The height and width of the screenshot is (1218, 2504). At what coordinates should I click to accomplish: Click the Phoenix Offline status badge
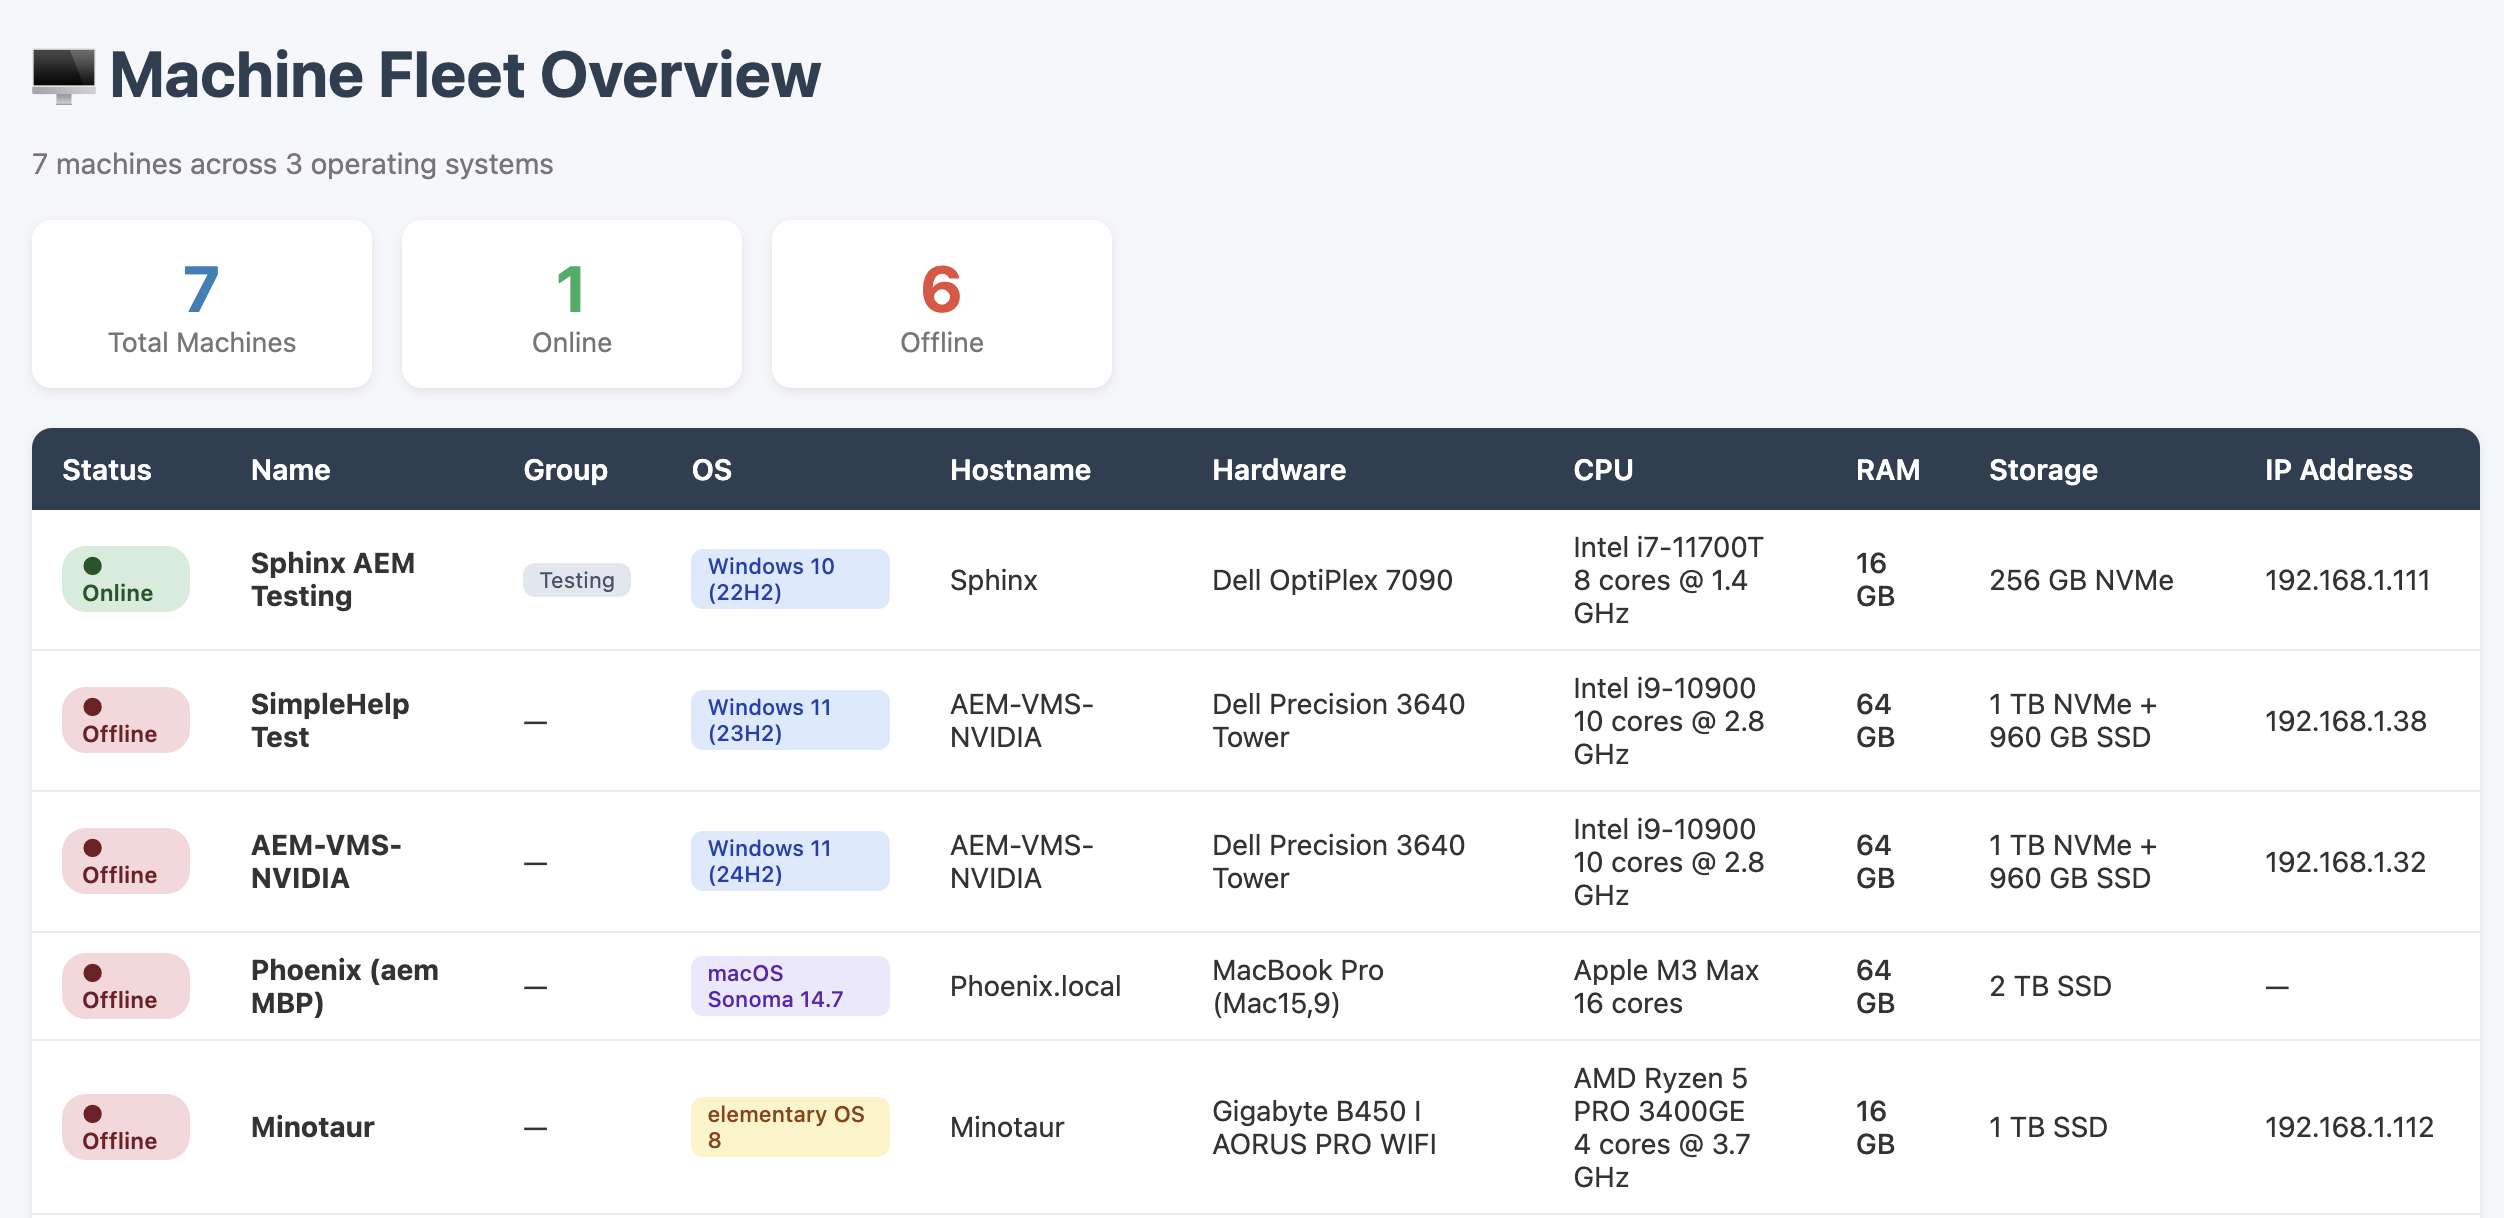coord(126,986)
